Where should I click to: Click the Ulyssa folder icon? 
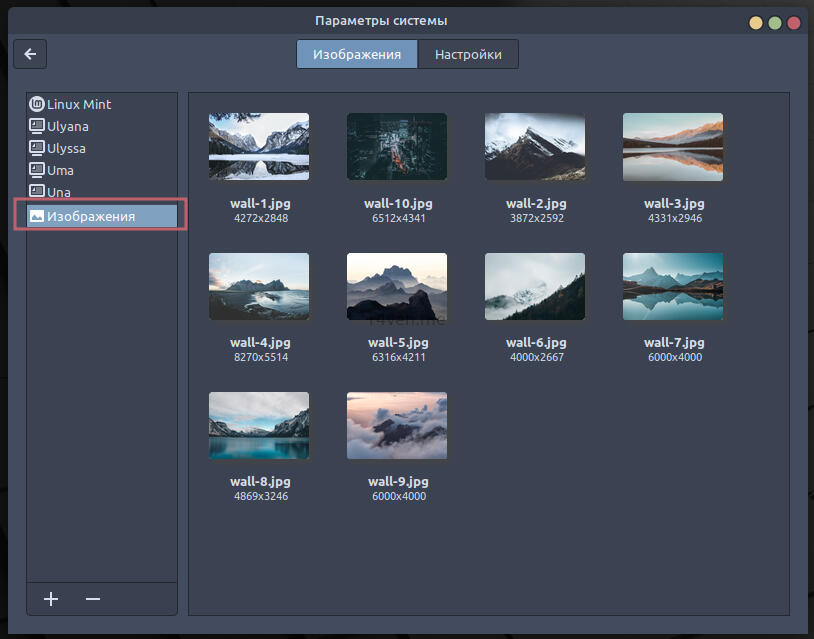pyautogui.click(x=37, y=148)
